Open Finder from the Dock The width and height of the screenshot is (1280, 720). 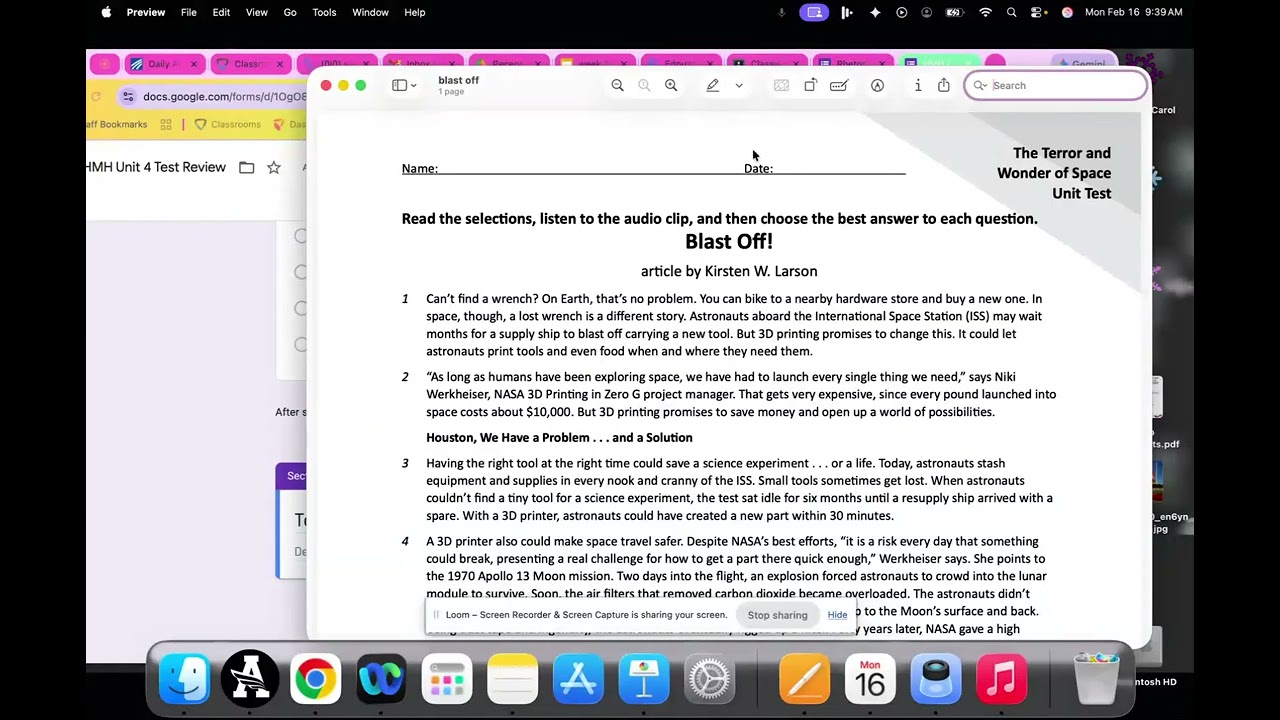[x=184, y=679]
